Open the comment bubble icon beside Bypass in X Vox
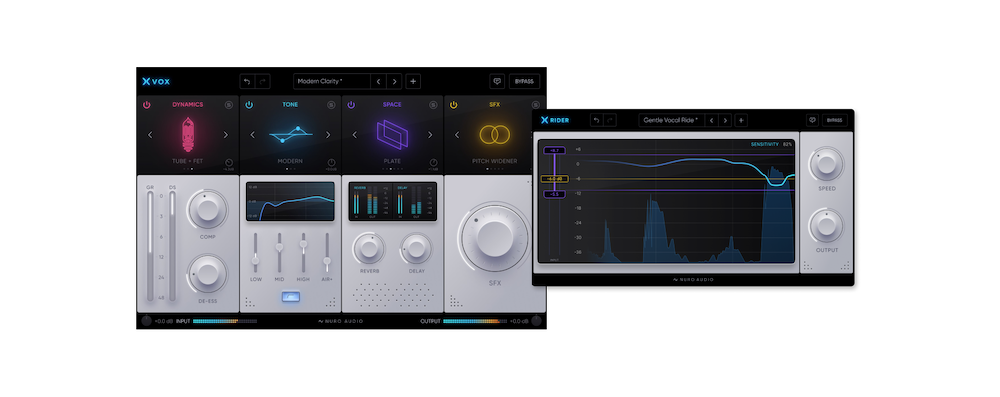This screenshot has height=397, width=1000. (497, 82)
